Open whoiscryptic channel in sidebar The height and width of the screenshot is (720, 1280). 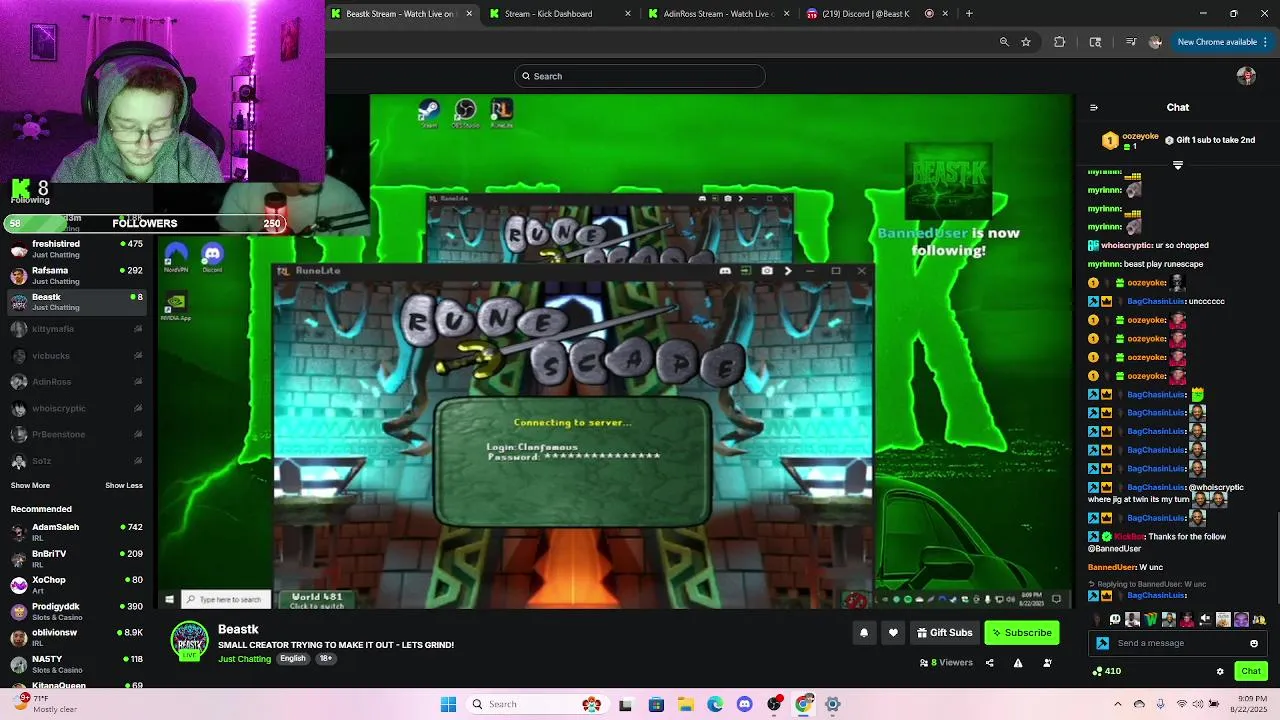[77, 408]
